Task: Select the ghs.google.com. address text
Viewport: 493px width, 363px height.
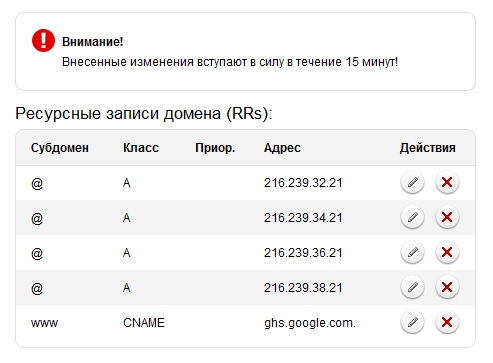Action: tap(310, 323)
